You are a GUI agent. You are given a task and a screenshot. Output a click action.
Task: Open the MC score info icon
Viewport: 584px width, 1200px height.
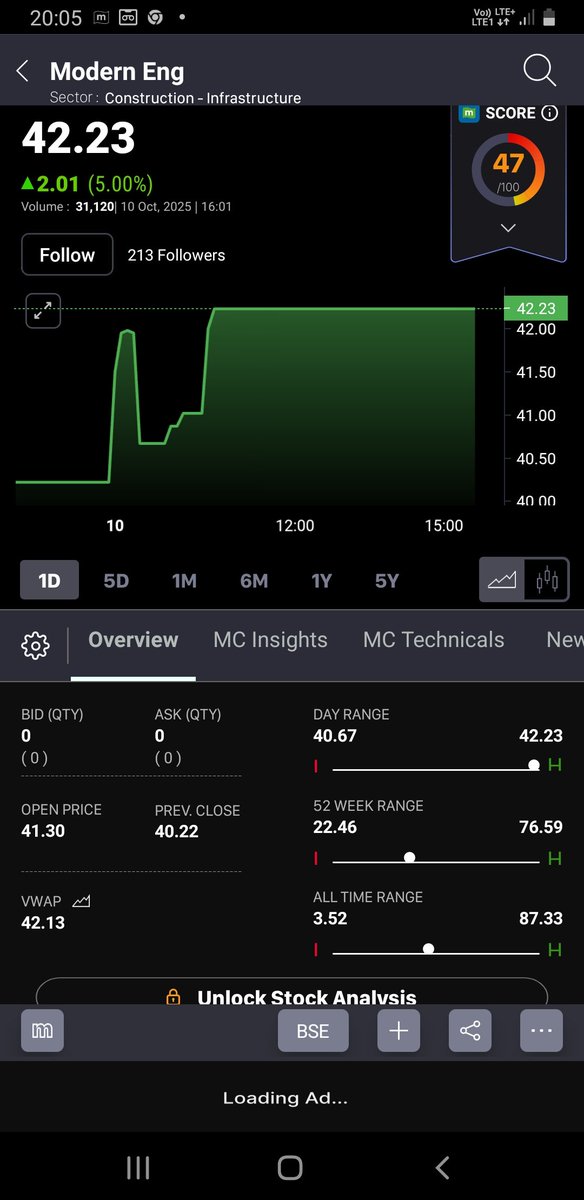tap(549, 113)
